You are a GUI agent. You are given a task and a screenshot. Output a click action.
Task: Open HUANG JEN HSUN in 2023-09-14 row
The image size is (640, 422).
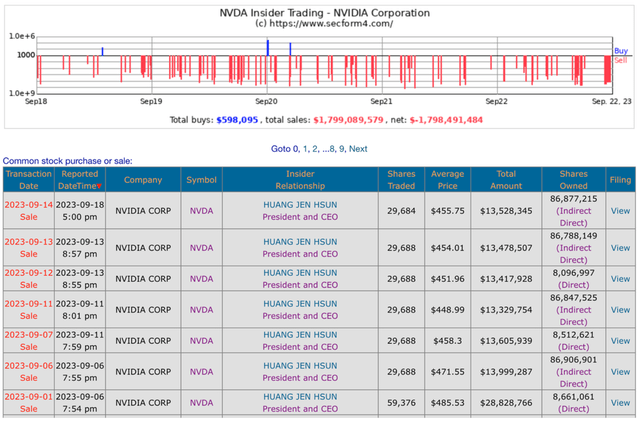tap(300, 205)
